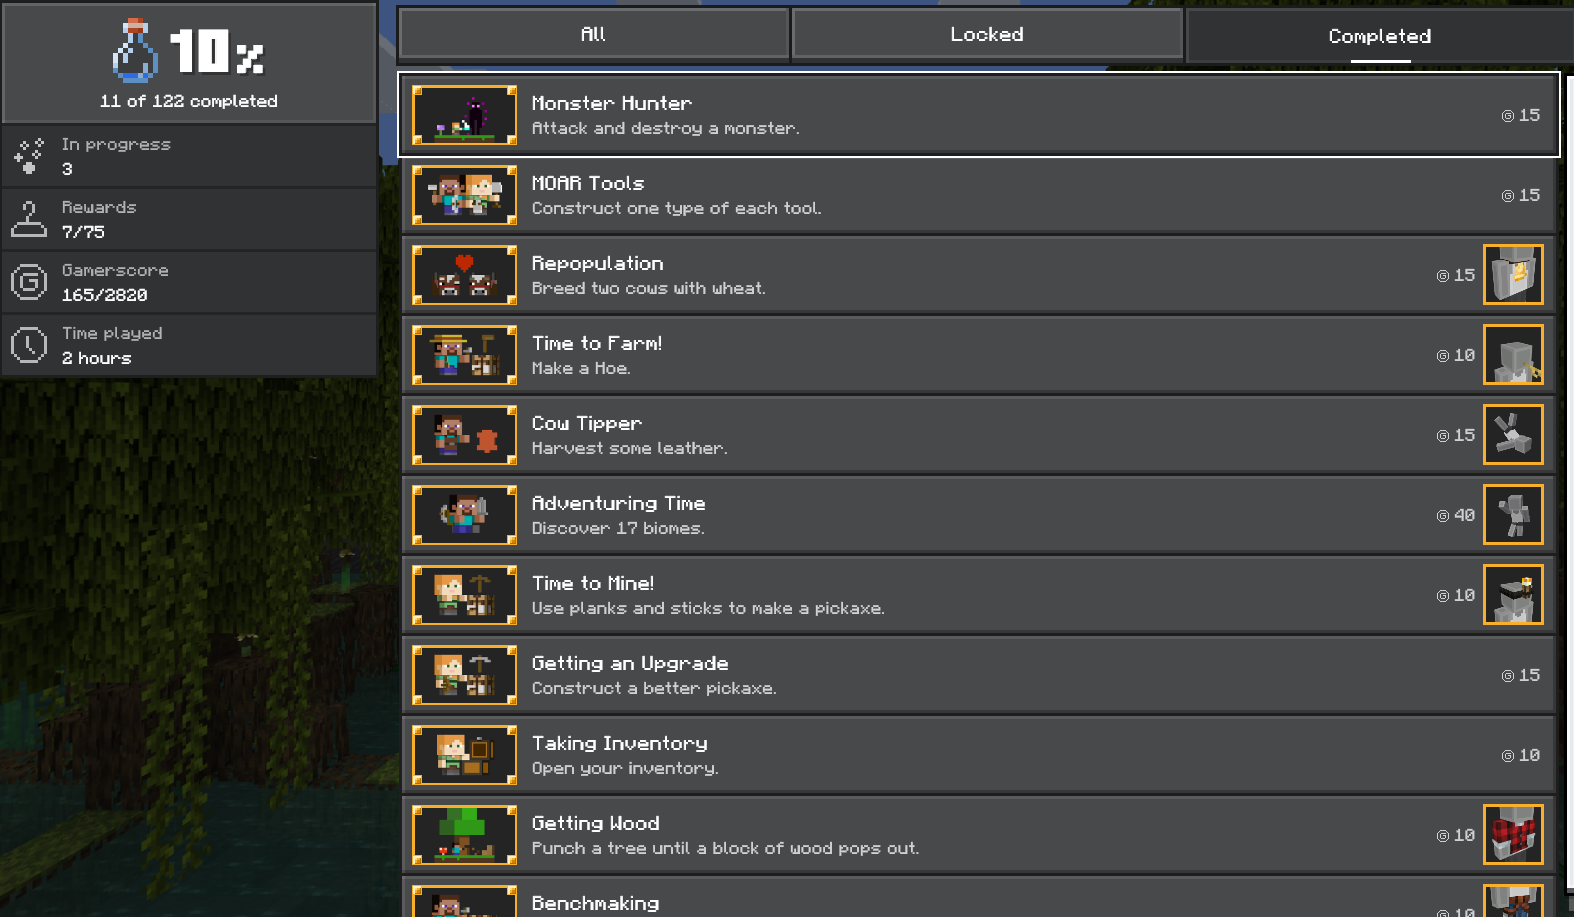Click the Time to Farm! reward icon
The width and height of the screenshot is (1574, 917).
pos(1513,354)
